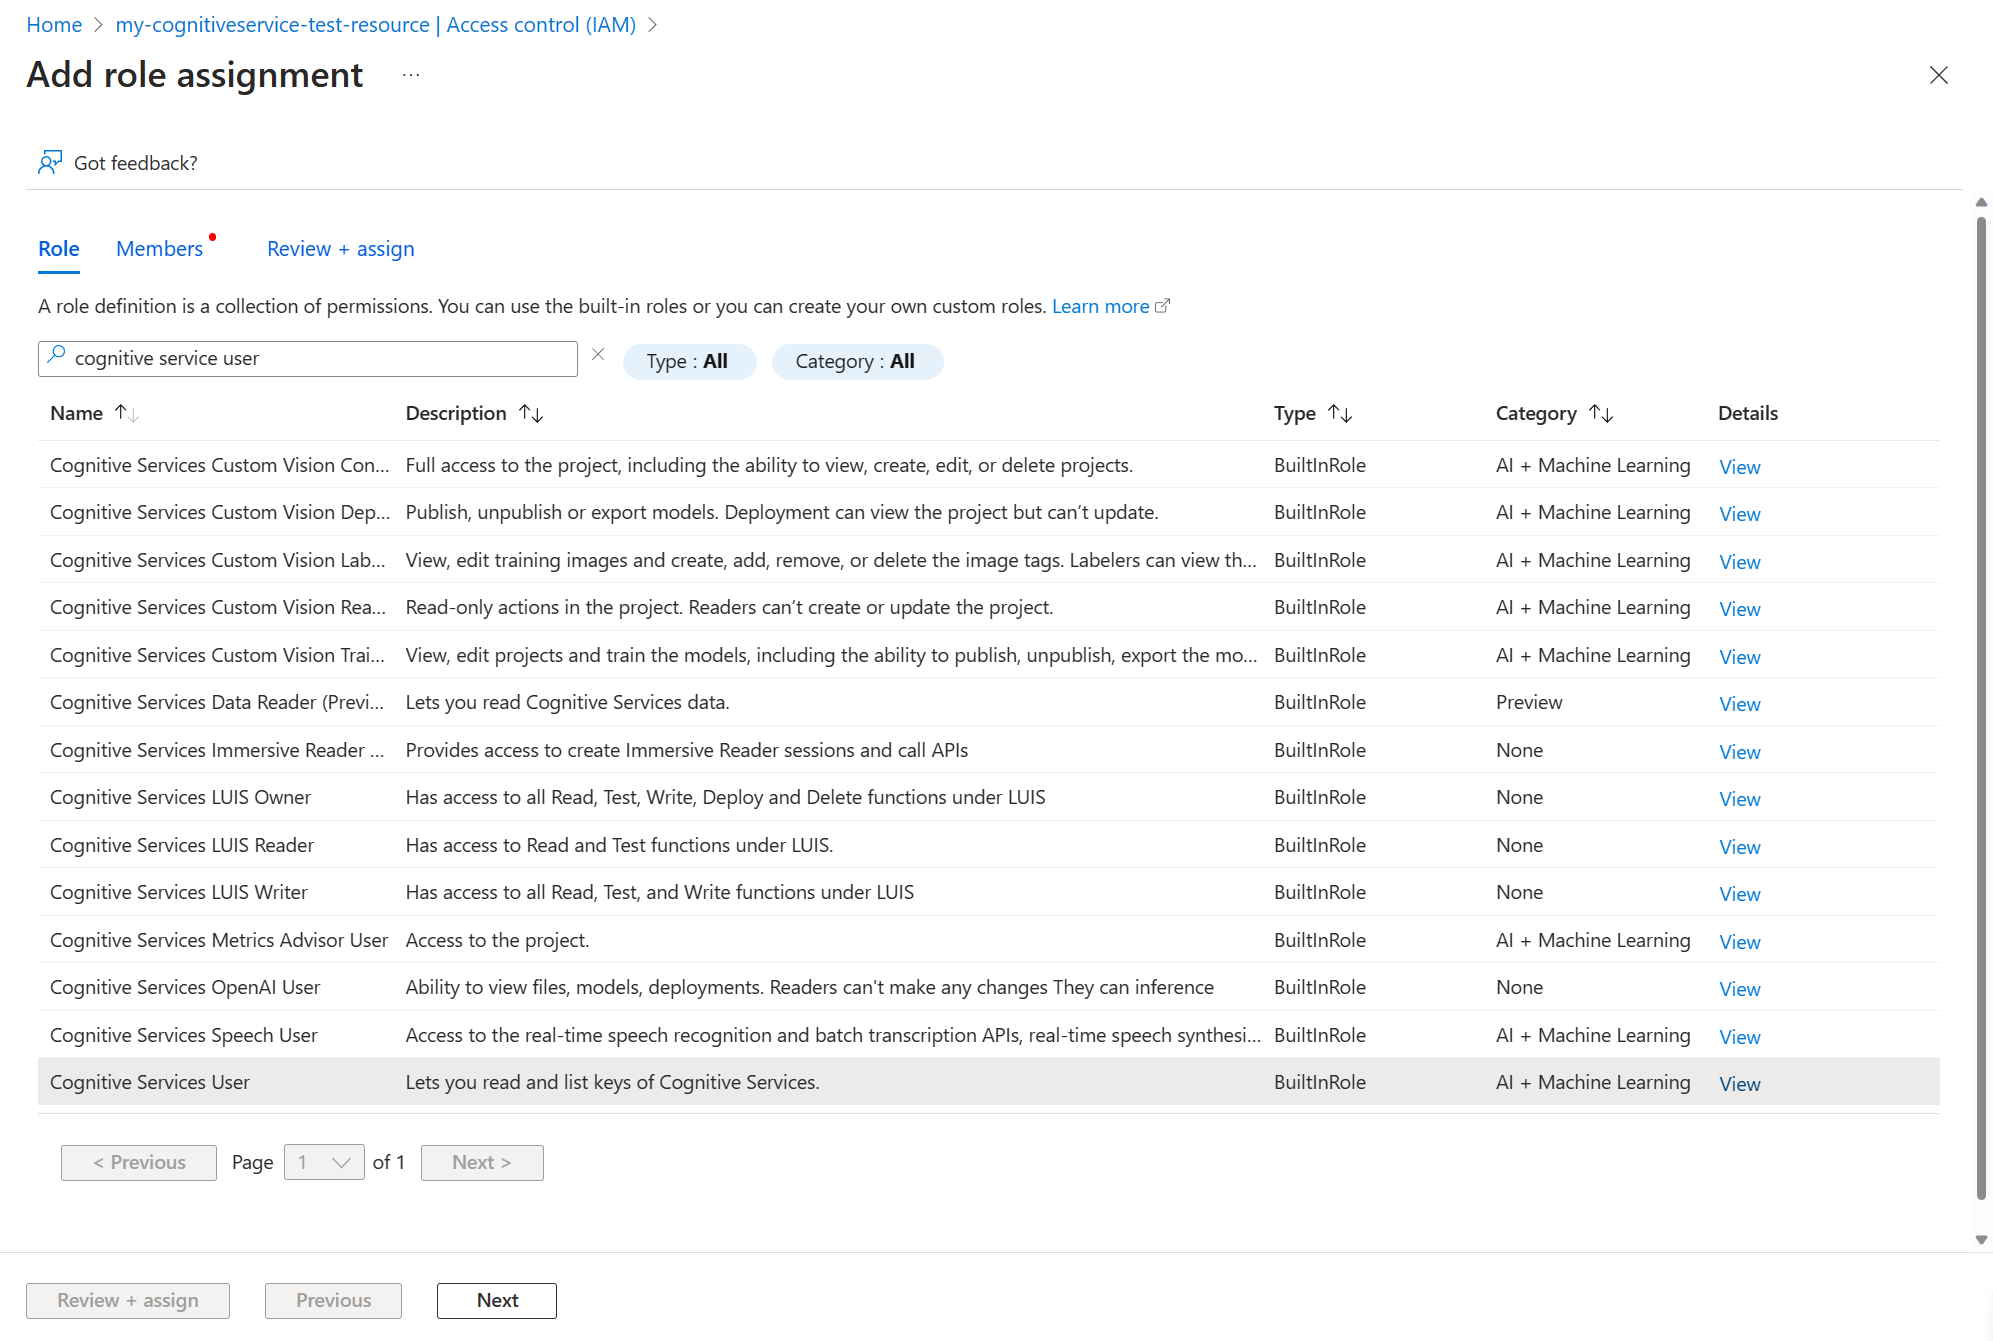
Task: View details for LUIS Reader role
Action: [x=1739, y=846]
